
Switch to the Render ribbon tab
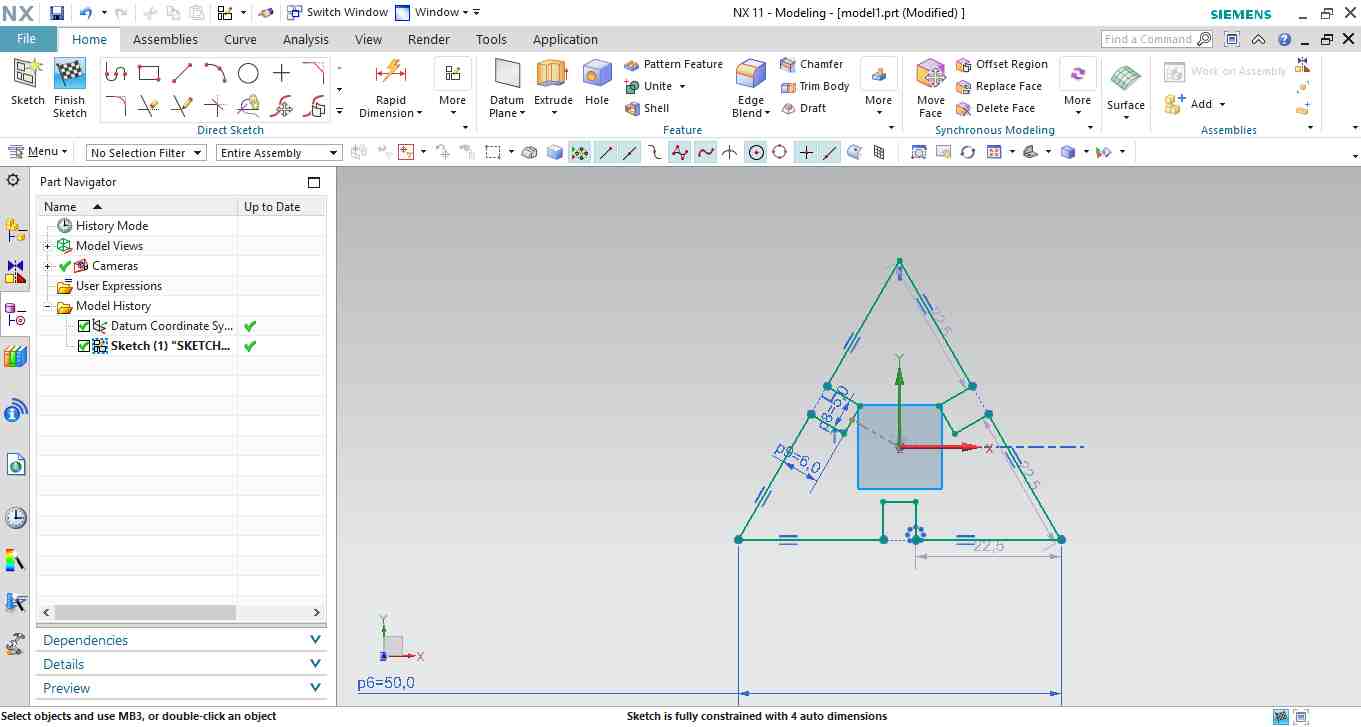pyautogui.click(x=429, y=40)
